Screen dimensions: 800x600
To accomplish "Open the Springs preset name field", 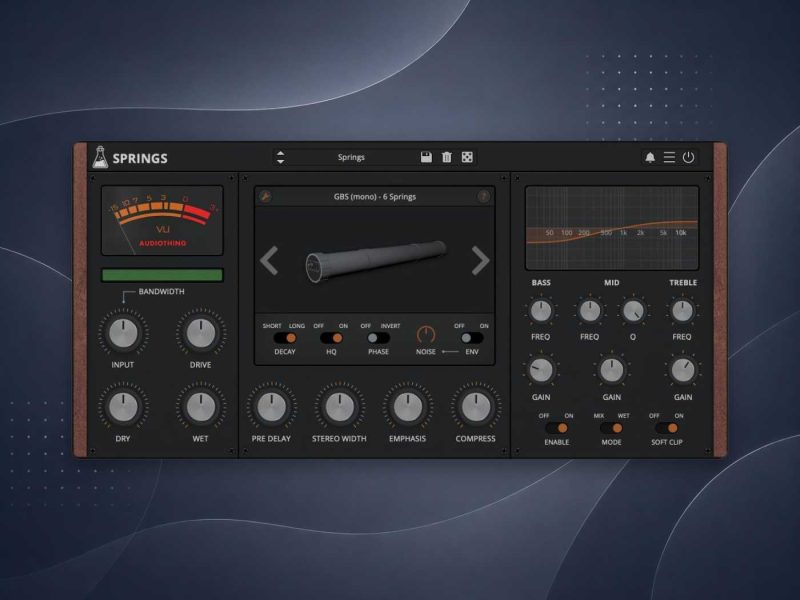I will 351,157.
